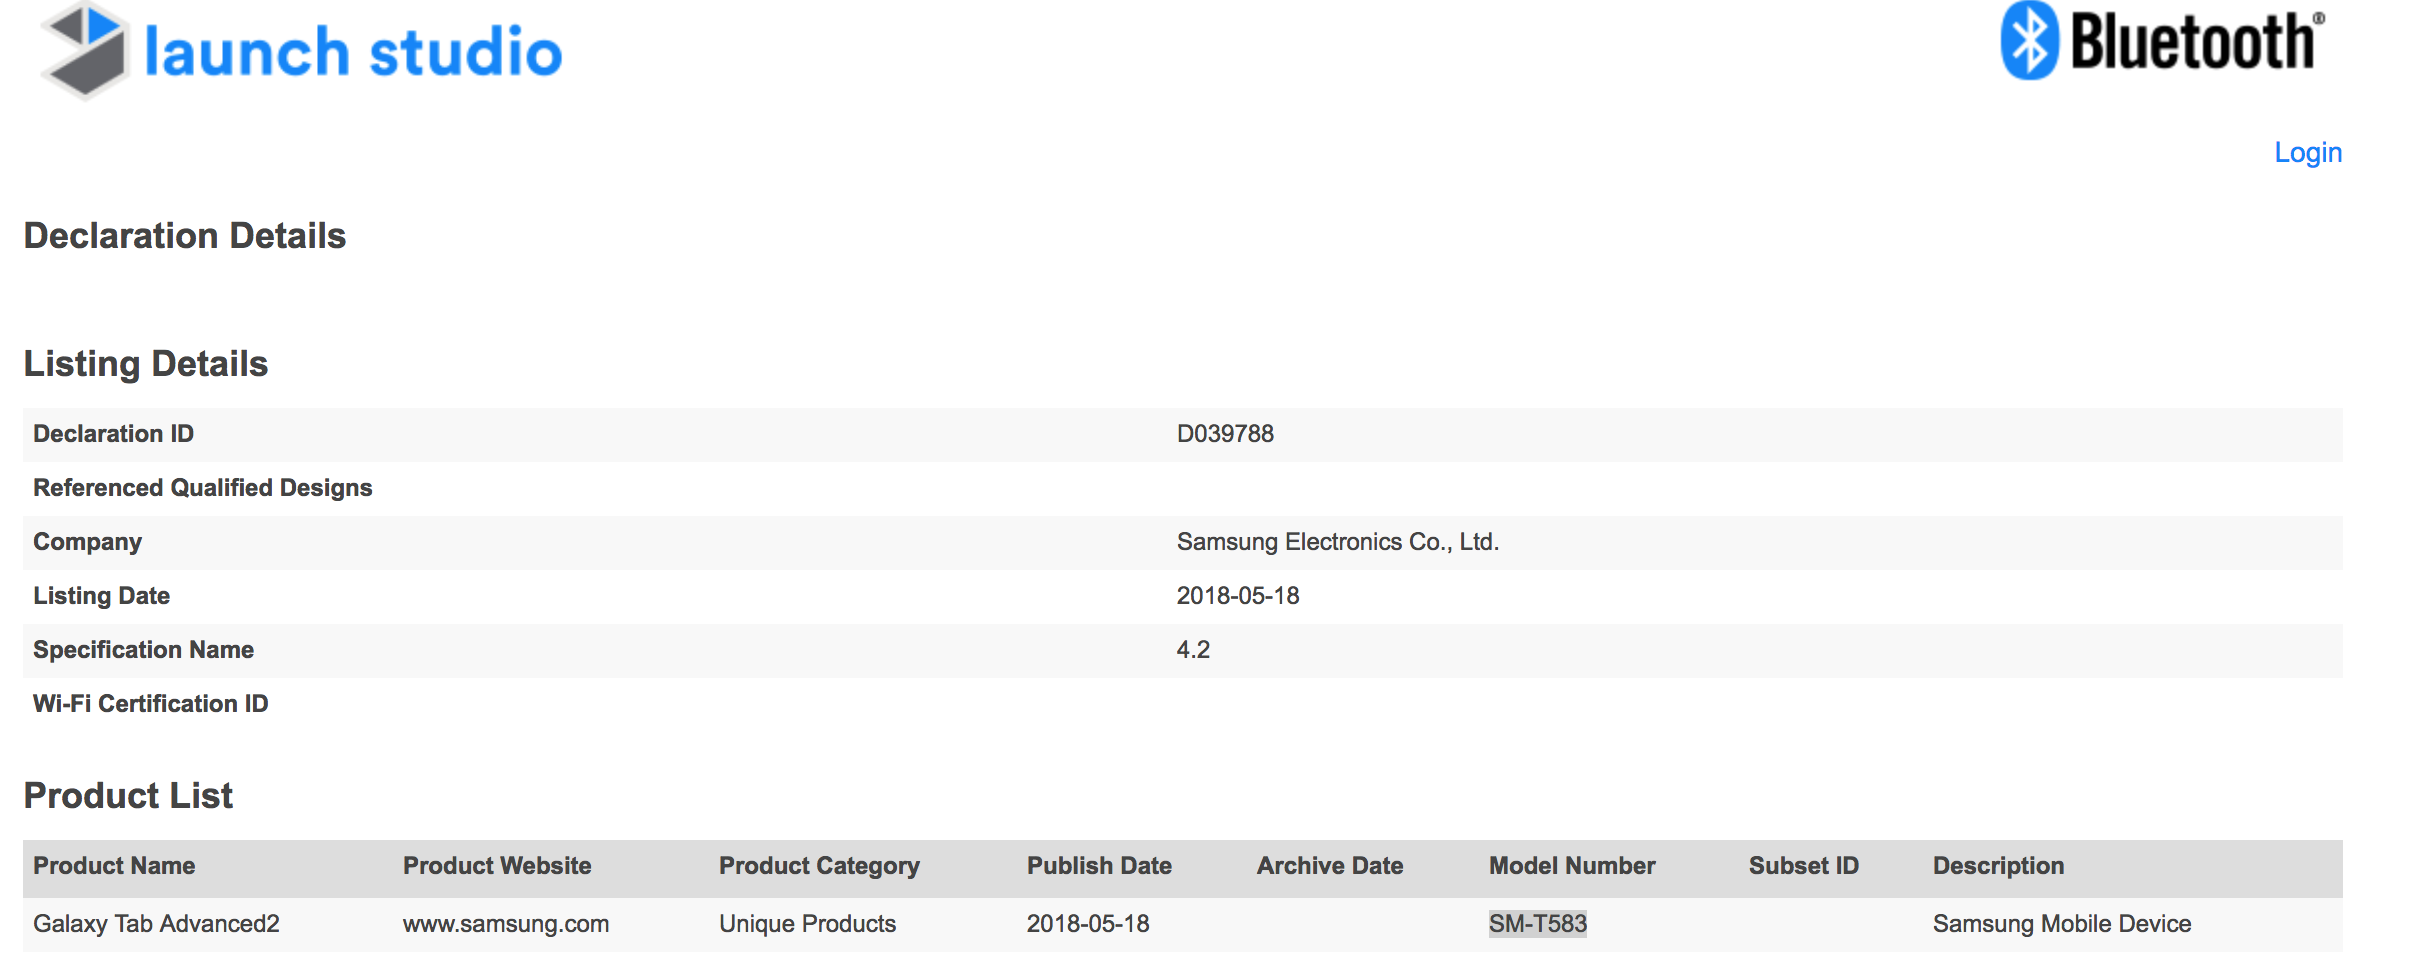
Task: Click the Publish Date column header
Action: tap(1099, 866)
